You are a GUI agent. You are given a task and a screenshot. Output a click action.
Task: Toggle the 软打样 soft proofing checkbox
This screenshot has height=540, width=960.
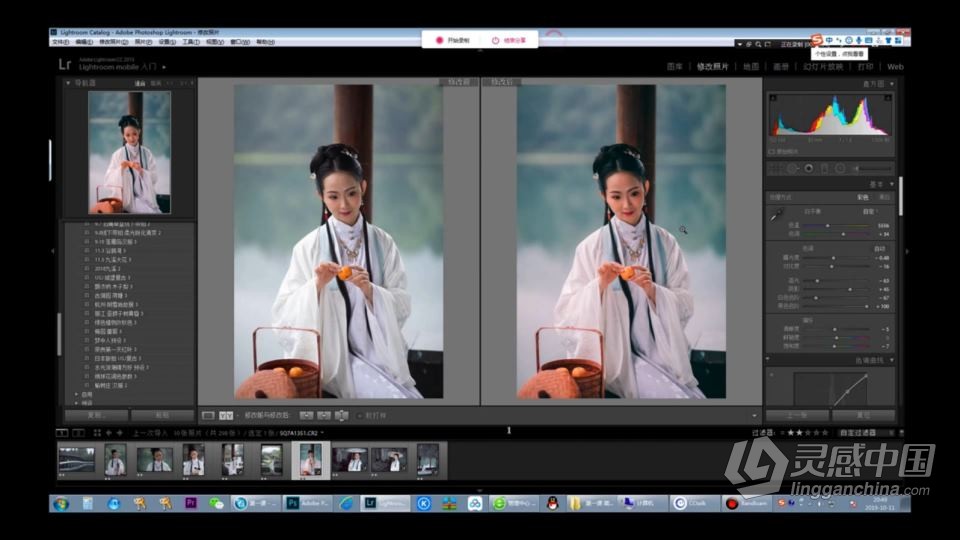(x=359, y=416)
